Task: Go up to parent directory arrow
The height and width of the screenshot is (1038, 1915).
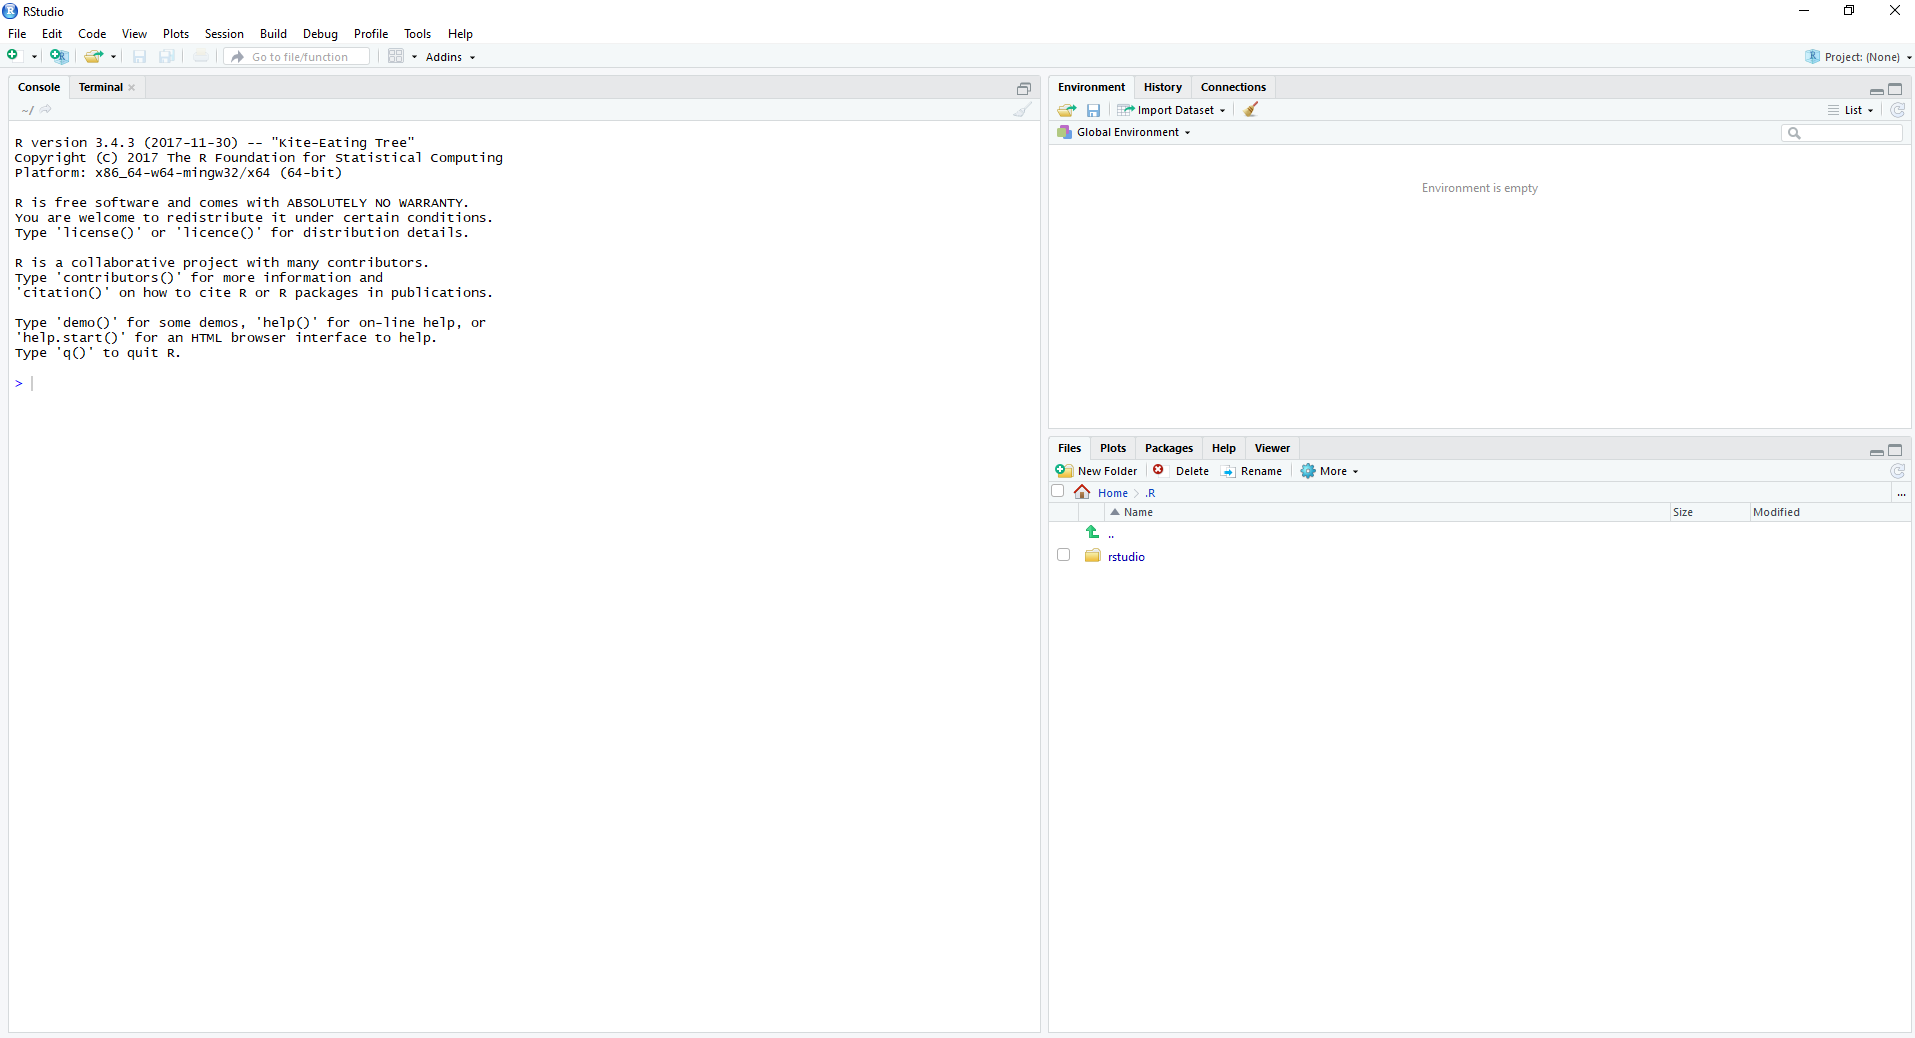Action: [x=1093, y=533]
